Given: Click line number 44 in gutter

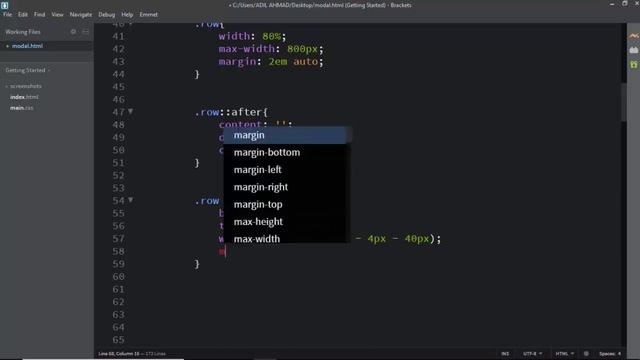Looking at the screenshot, I should coord(118,74).
